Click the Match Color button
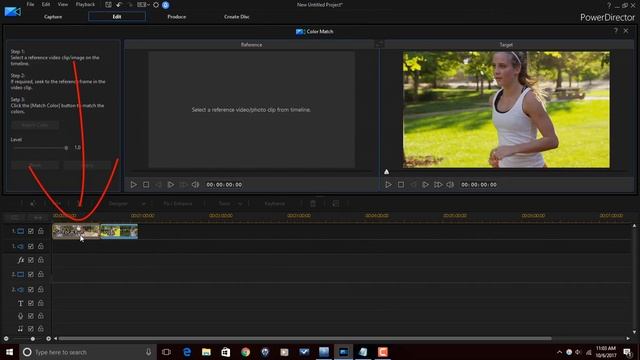Image resolution: width=640 pixels, height=360 pixels. 35,125
